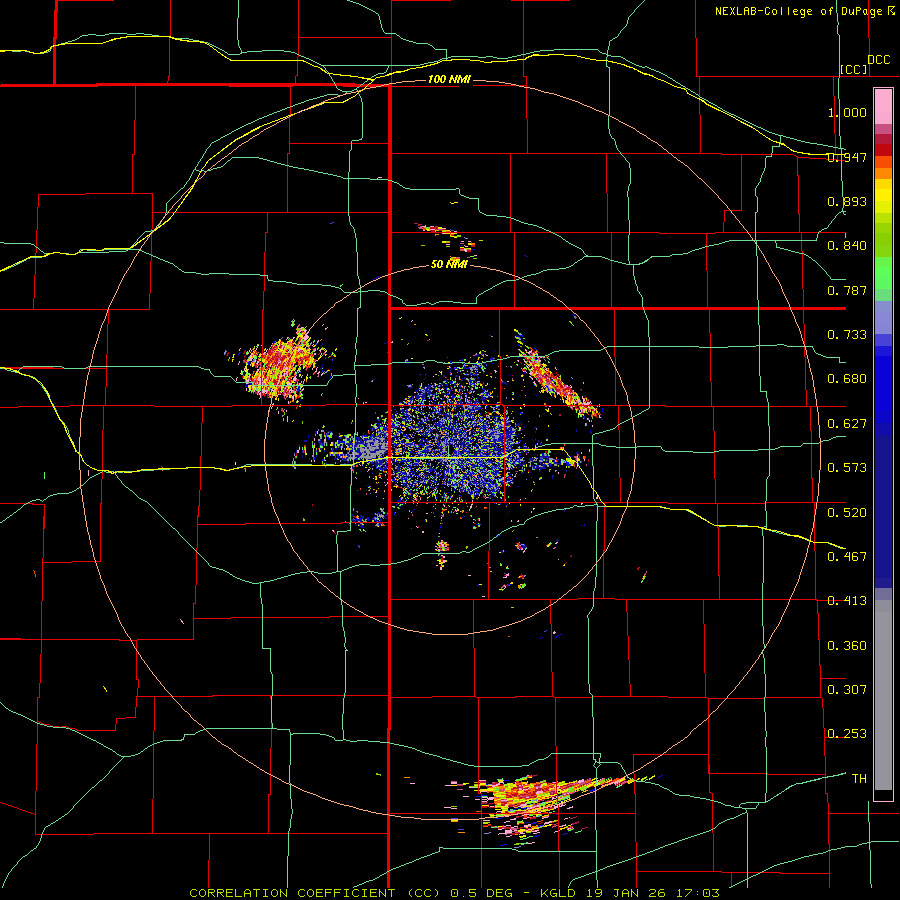The width and height of the screenshot is (900, 900).
Task: Pick the dark red color bar segment
Action: tap(883, 150)
